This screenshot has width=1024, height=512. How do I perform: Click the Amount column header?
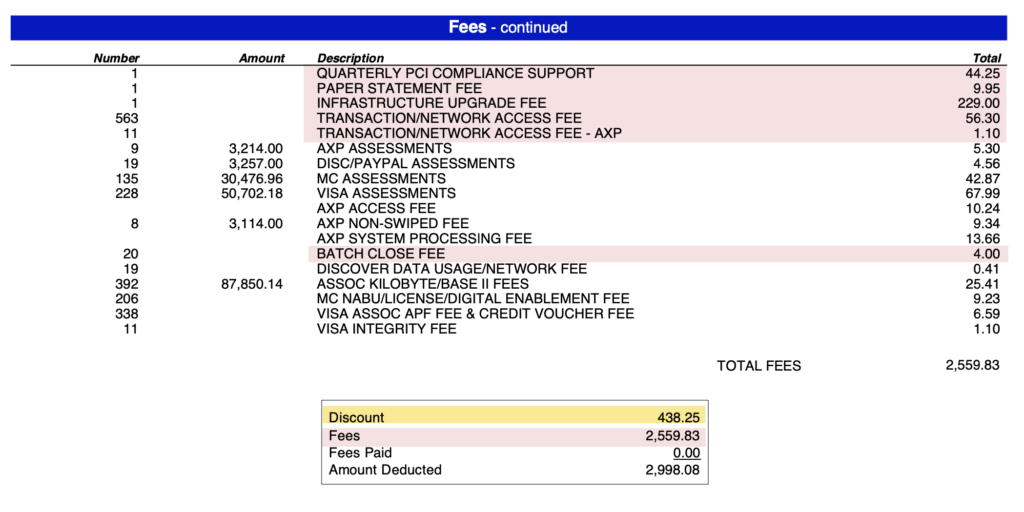point(262,58)
